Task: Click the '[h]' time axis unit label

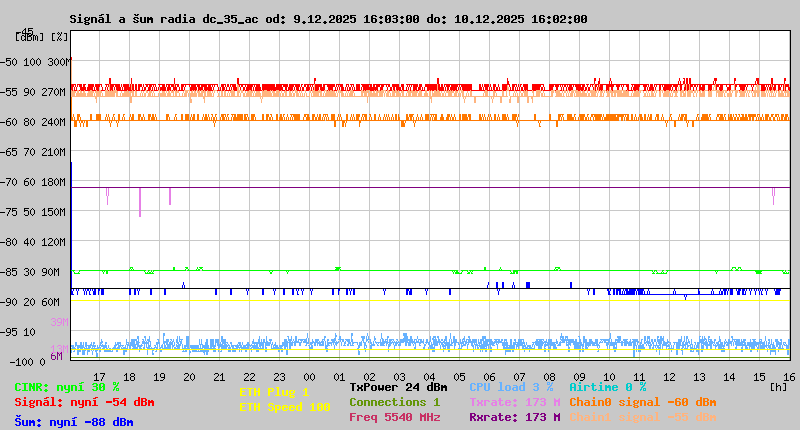Action: pyautogui.click(x=778, y=388)
